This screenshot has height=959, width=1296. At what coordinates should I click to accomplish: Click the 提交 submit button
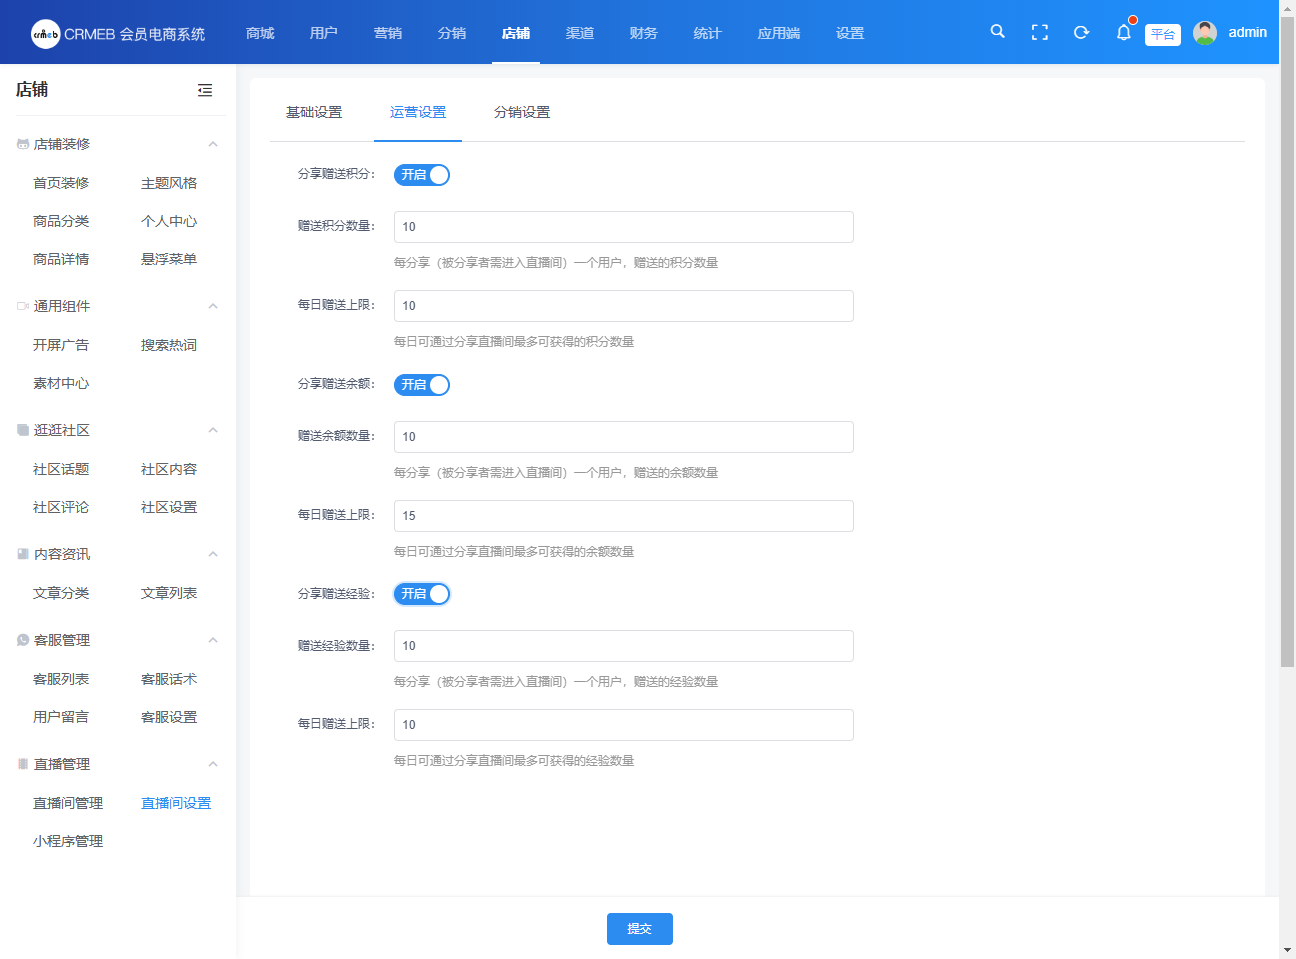tap(639, 929)
